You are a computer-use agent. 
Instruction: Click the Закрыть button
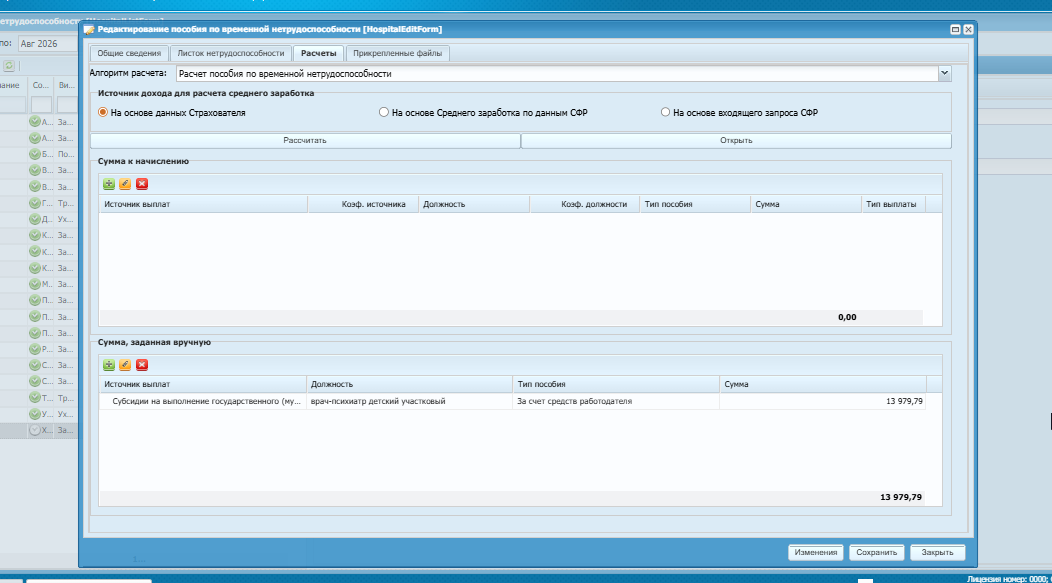pyautogui.click(x=937, y=552)
